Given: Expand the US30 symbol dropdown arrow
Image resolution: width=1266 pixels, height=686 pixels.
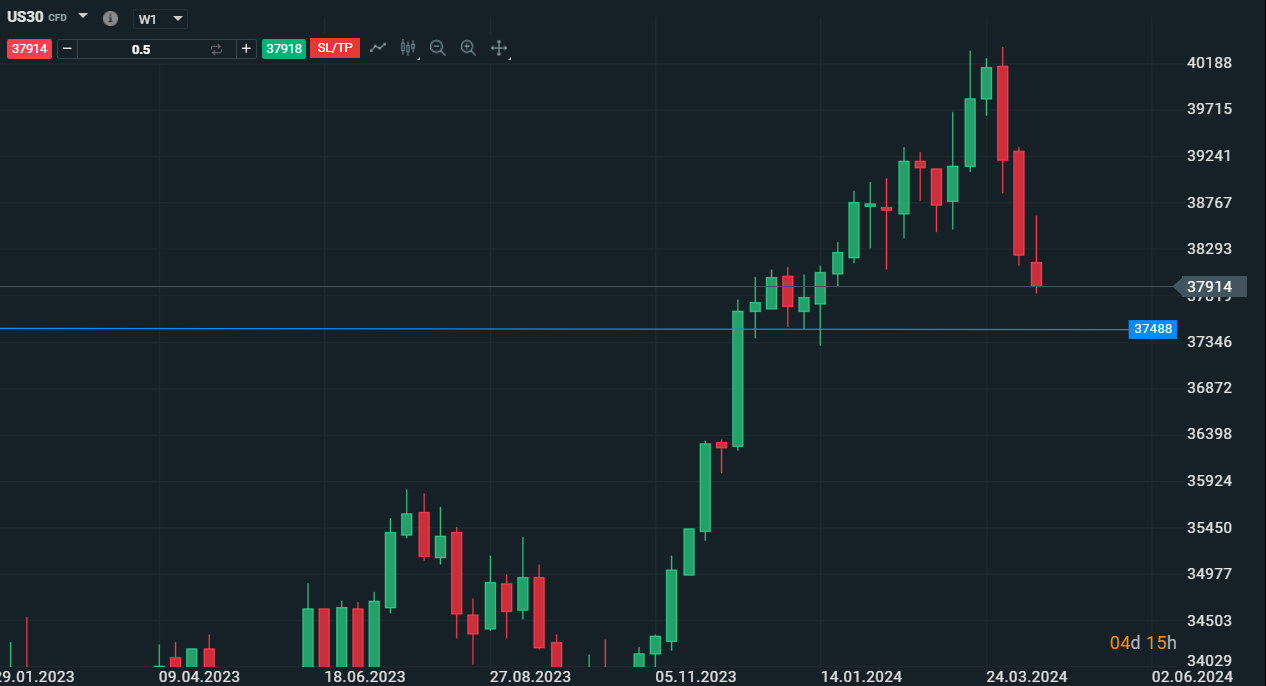Looking at the screenshot, I should pos(83,17).
